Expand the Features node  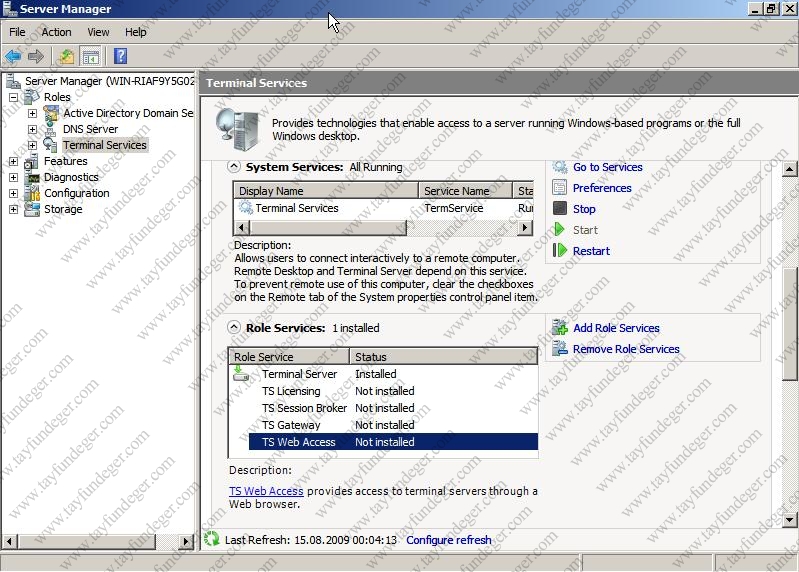pos(13,161)
